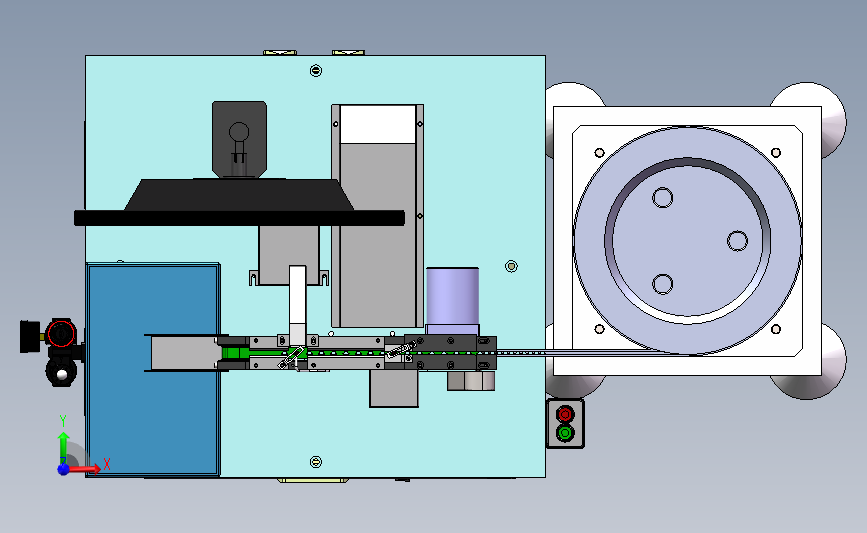The height and width of the screenshot is (533, 867).
Task: Pick the bottom-right mounting hole of feeder plate
Action: [x=776, y=329]
